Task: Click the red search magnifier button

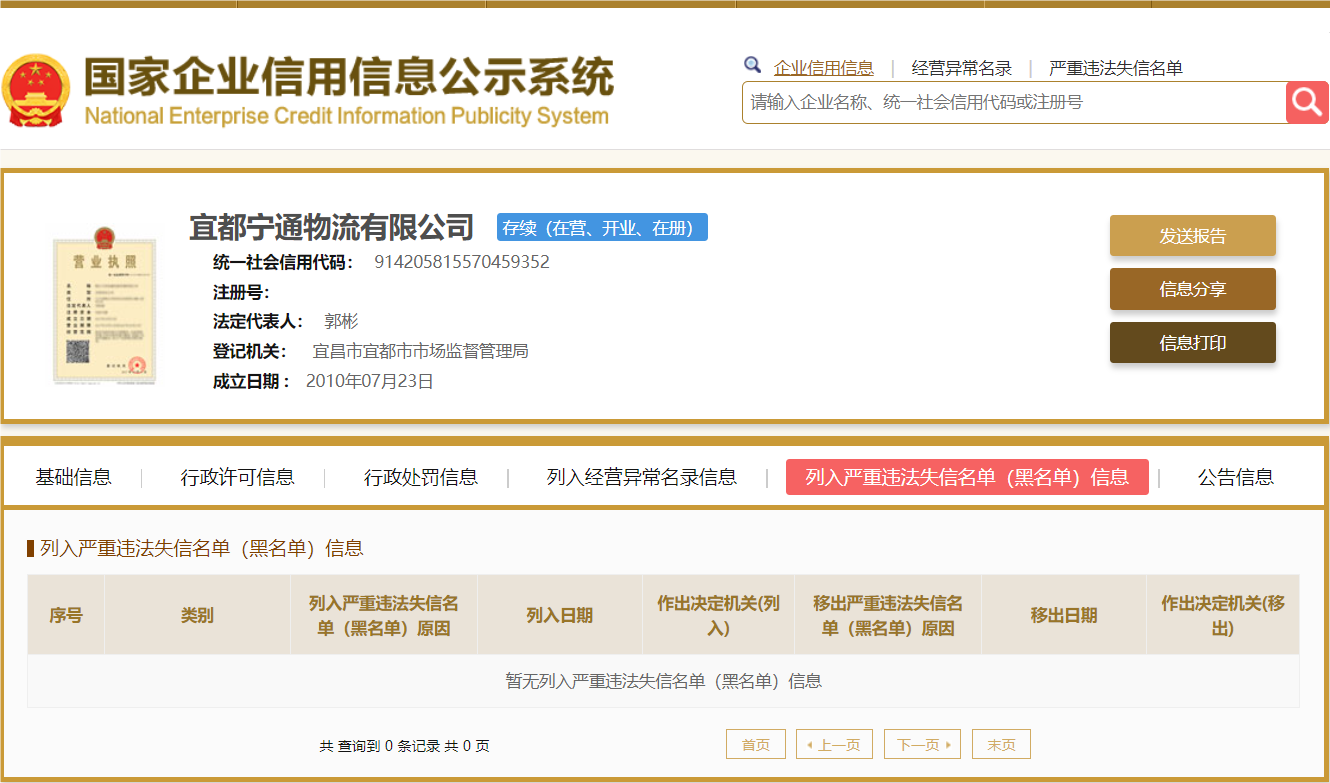Action: pyautogui.click(x=1307, y=102)
